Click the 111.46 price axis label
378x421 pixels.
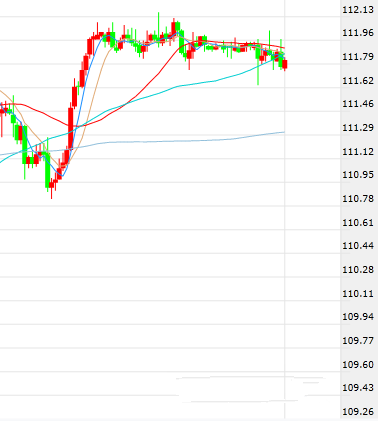358,104
